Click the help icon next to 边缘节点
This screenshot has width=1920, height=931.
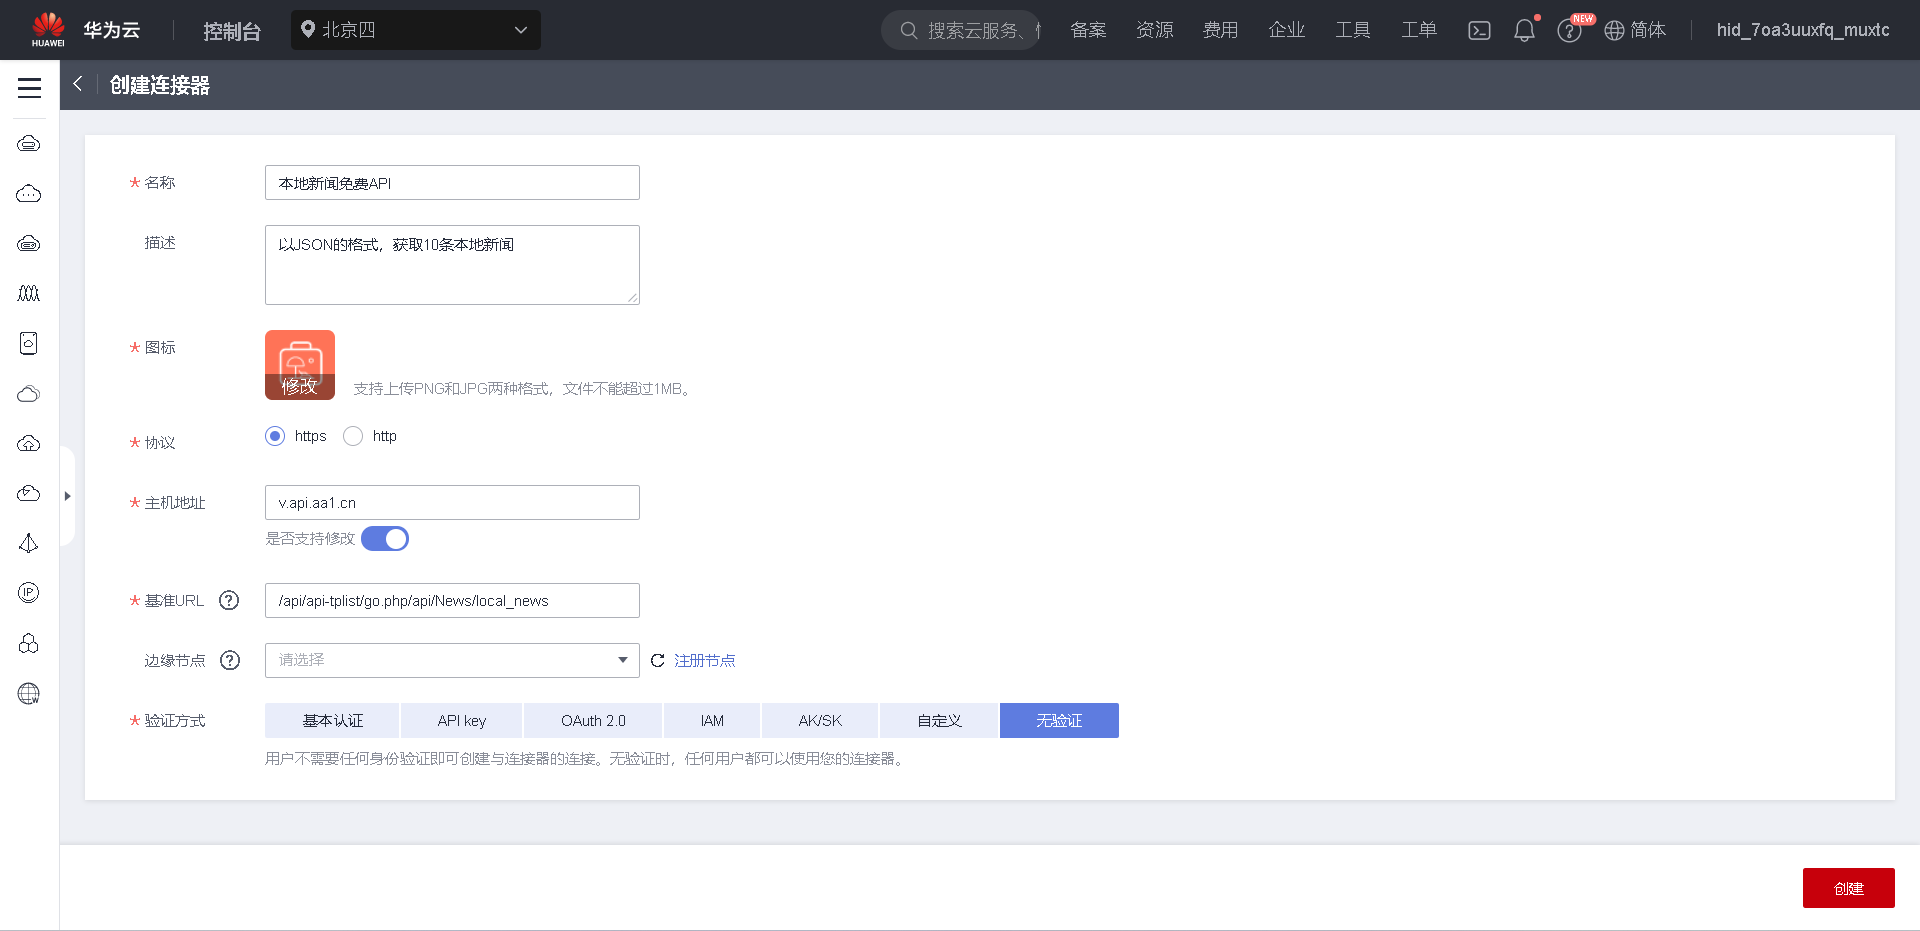point(230,660)
